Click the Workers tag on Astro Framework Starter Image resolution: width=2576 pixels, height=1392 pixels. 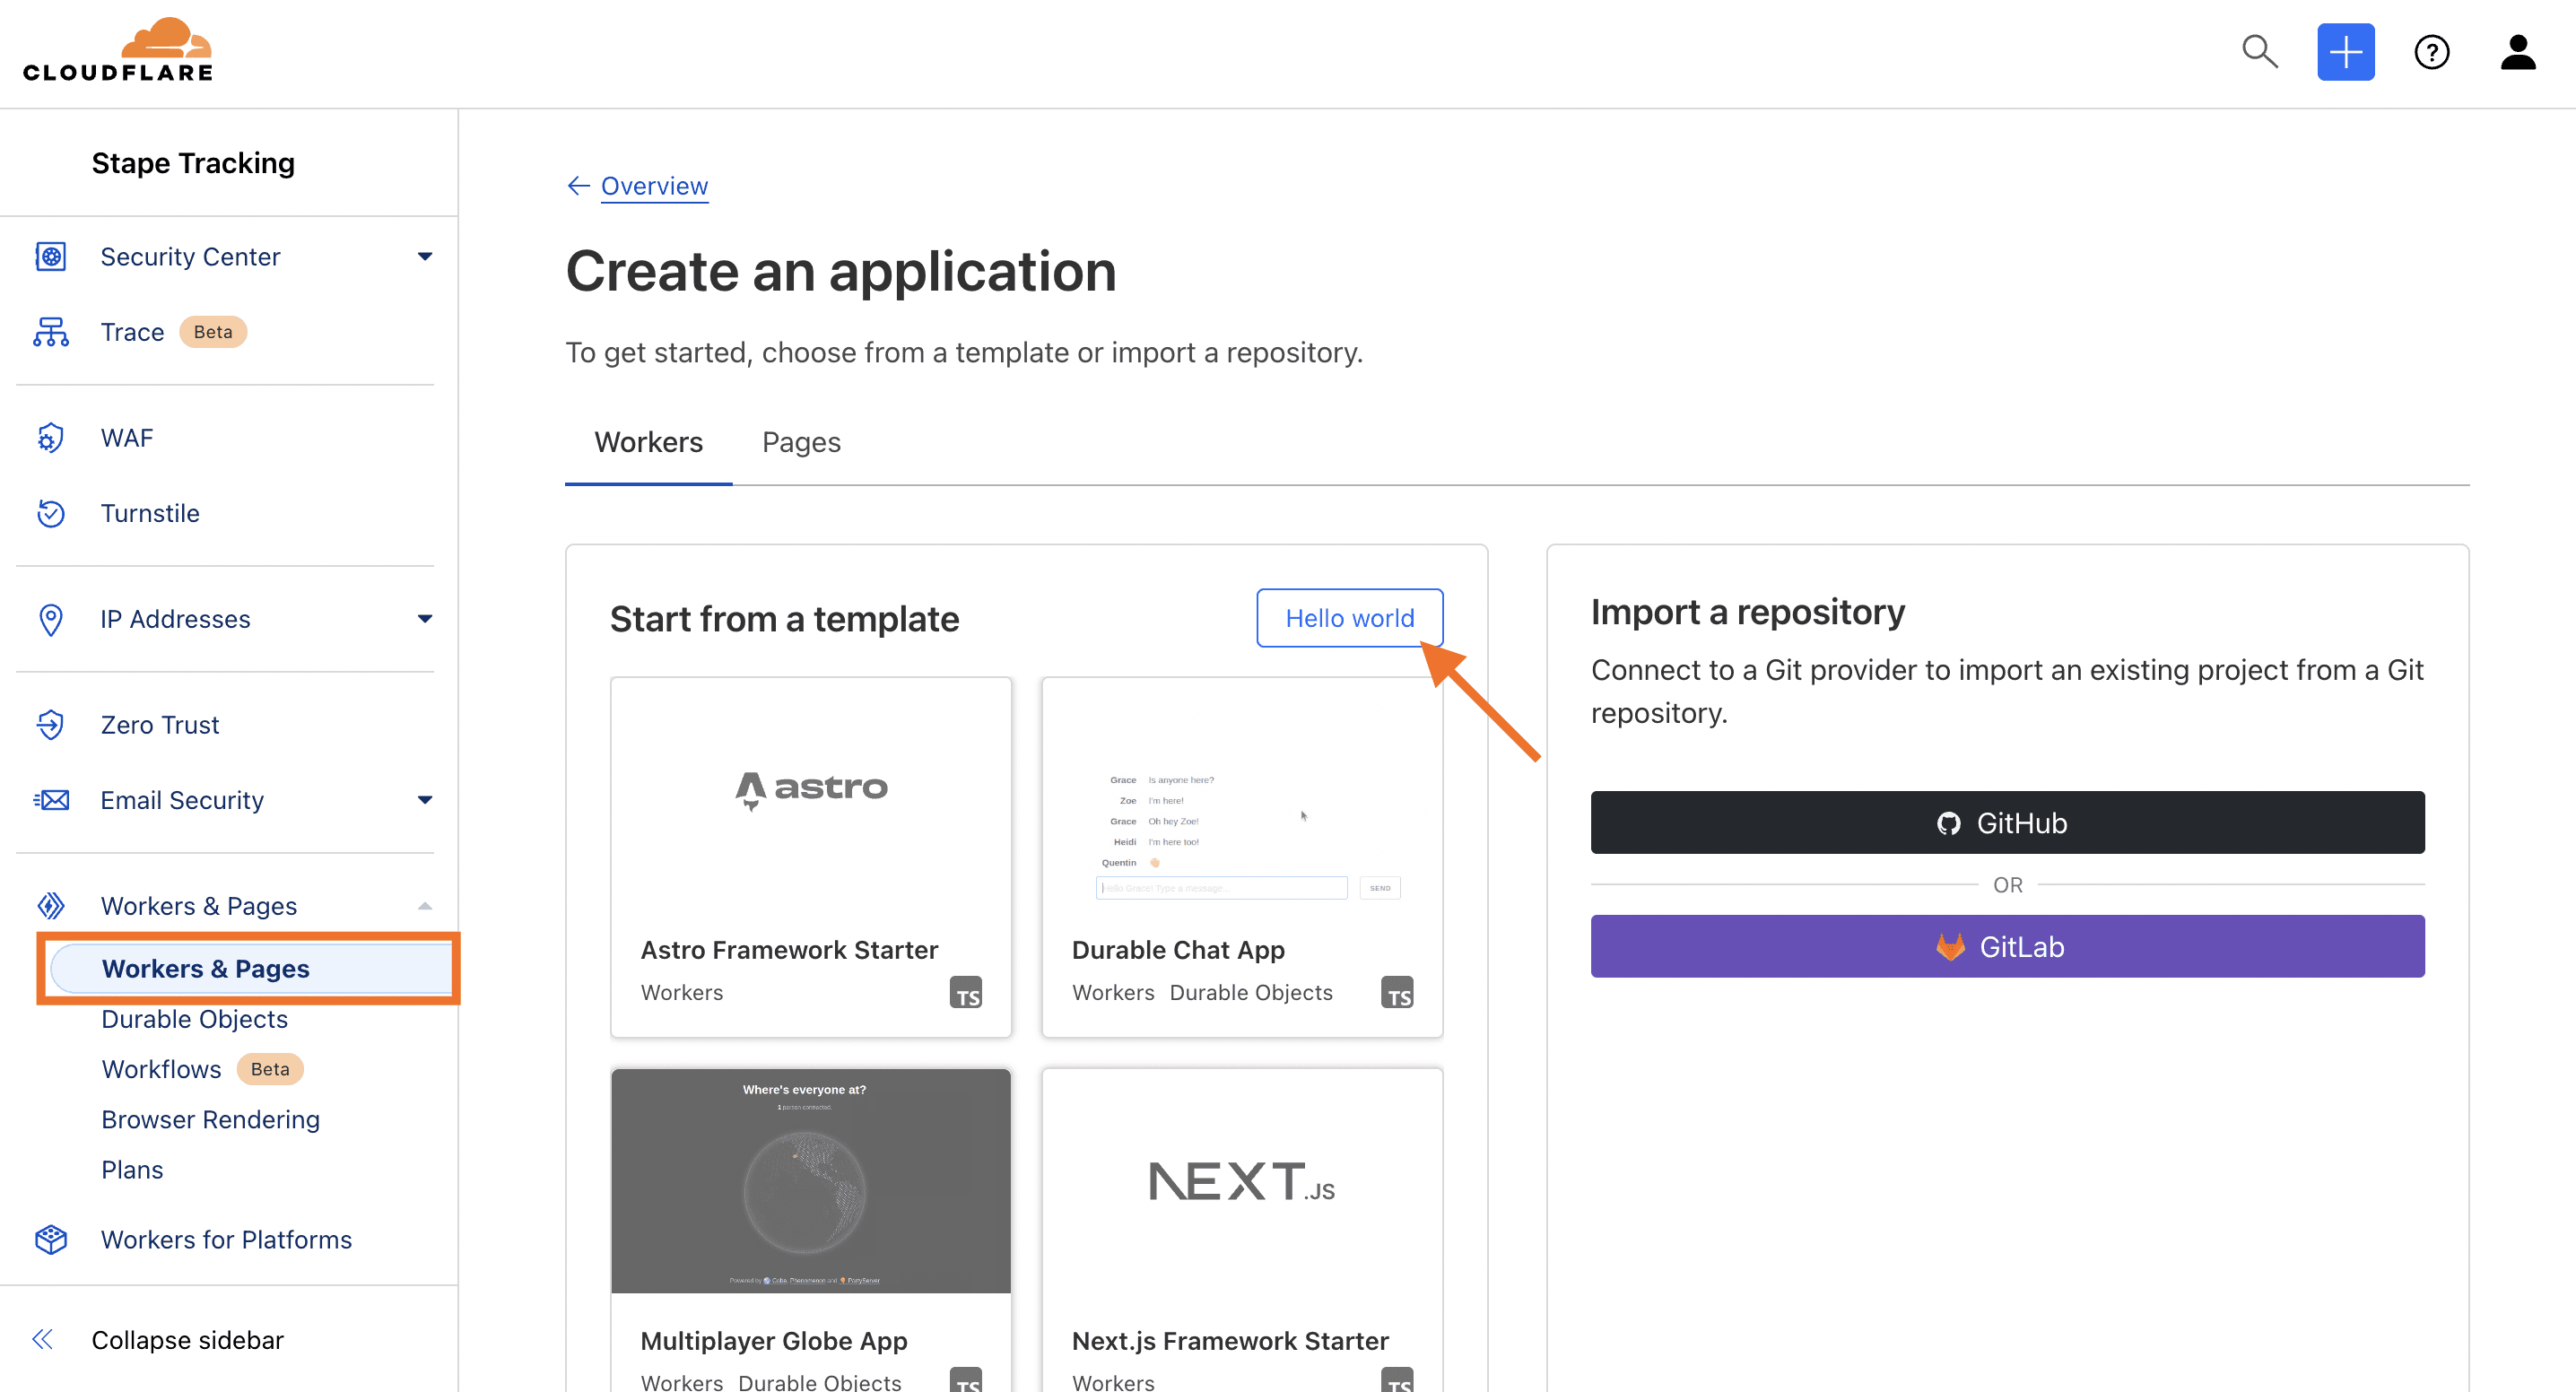(681, 992)
